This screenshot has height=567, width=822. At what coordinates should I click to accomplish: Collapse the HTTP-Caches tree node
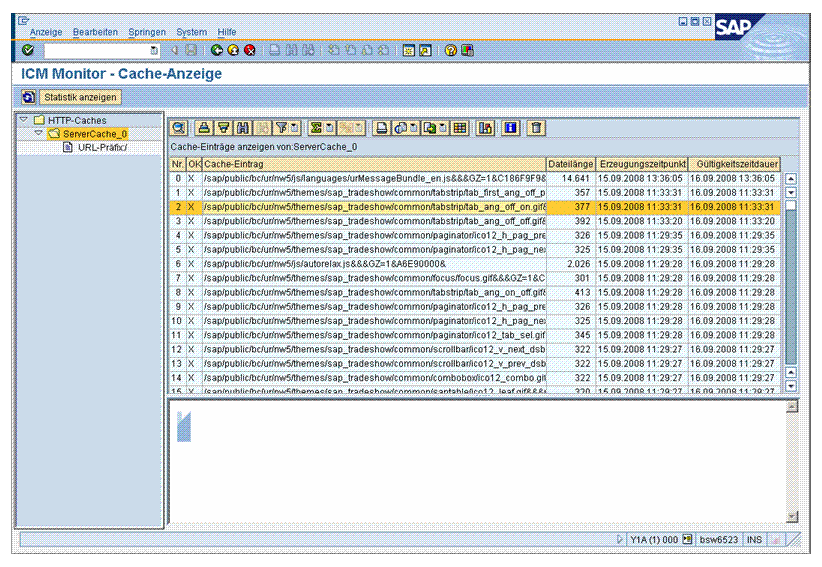(24, 120)
